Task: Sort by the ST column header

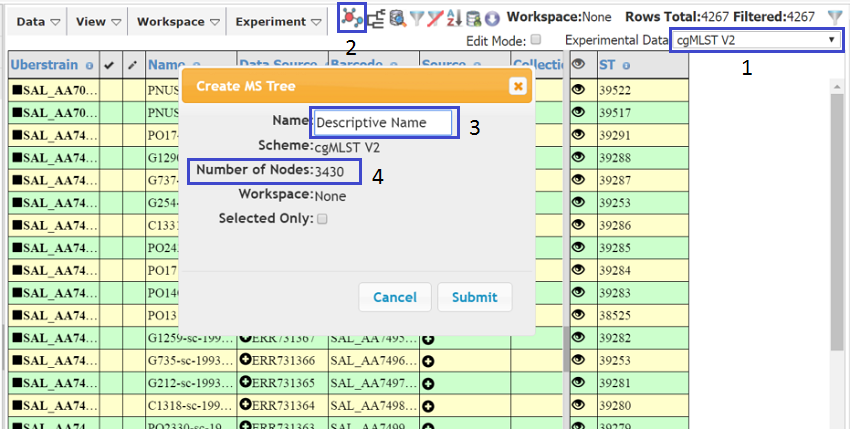Action: pos(607,66)
